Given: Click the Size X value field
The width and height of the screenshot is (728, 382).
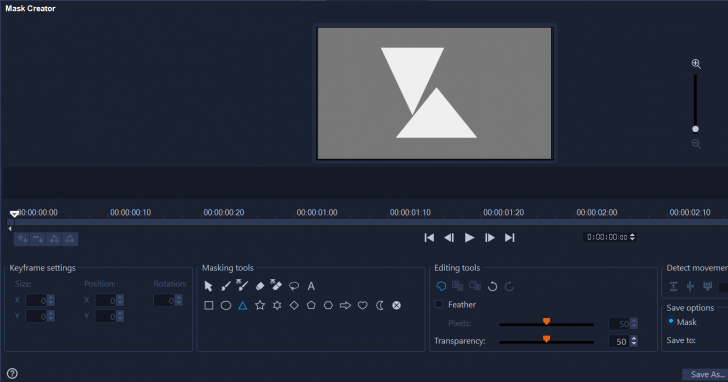Looking at the screenshot, I should (36, 300).
